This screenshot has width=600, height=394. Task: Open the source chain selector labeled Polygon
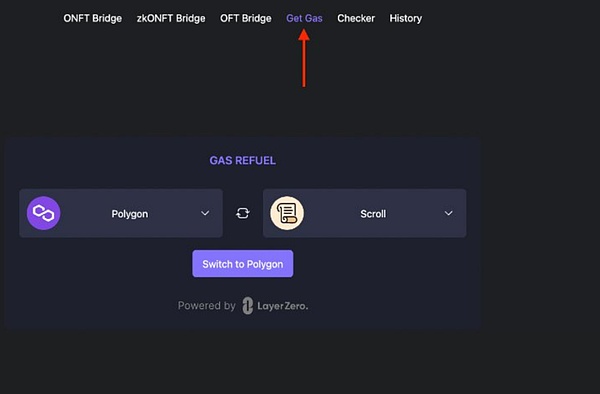point(121,213)
